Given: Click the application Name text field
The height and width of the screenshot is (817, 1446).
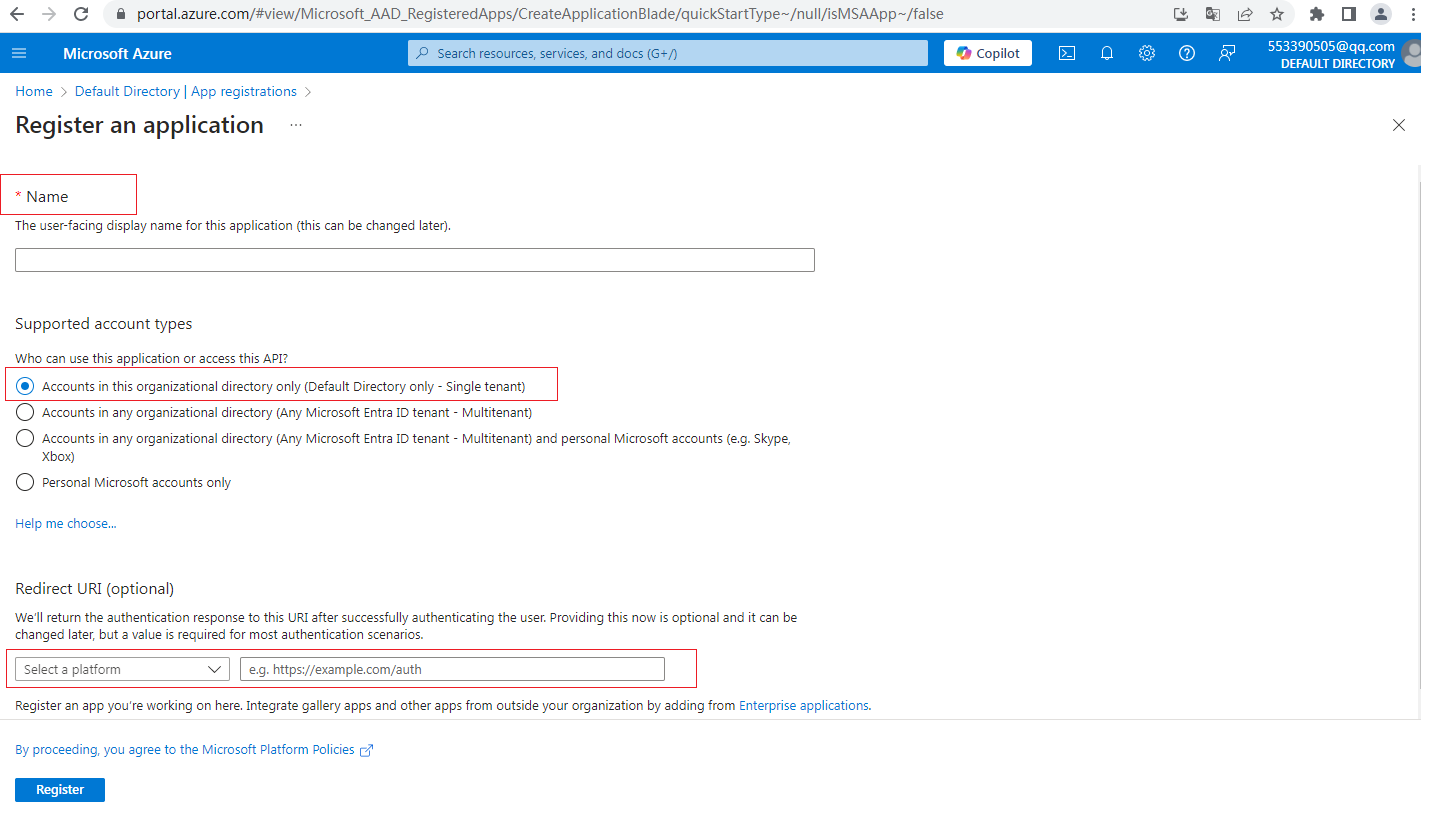Looking at the screenshot, I should 415,260.
